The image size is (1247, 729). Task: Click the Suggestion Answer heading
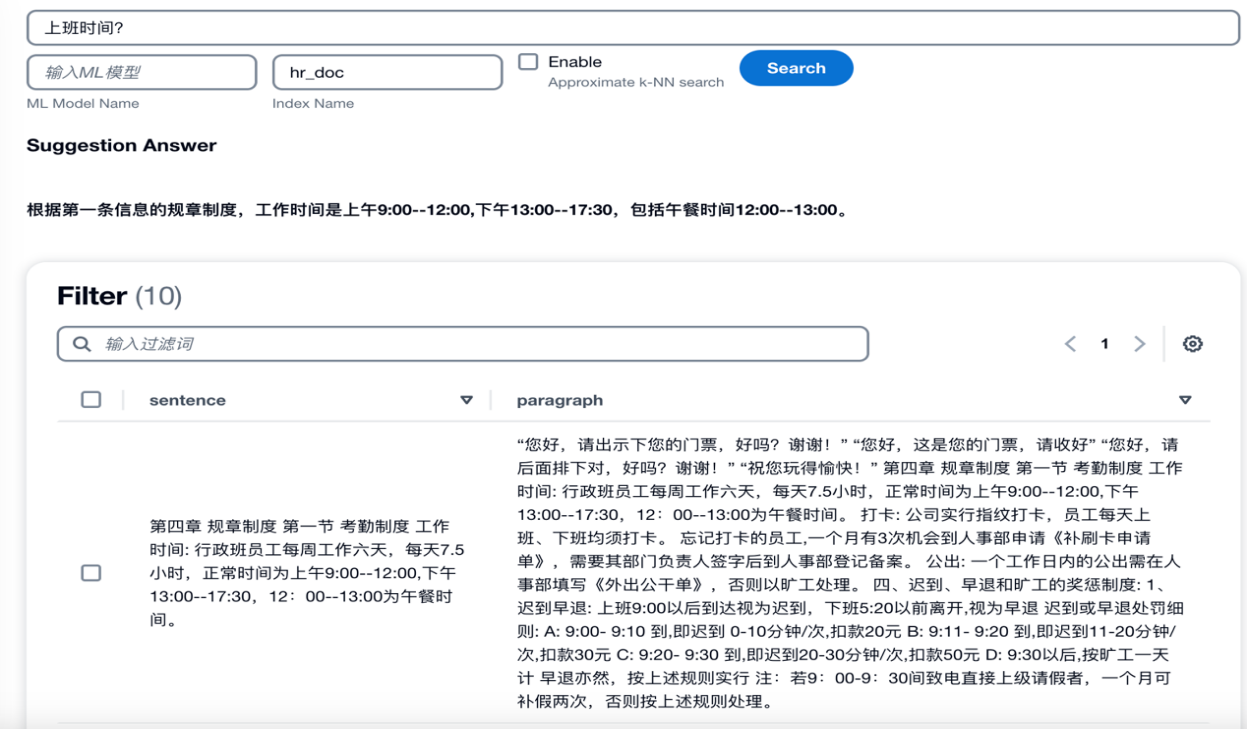(x=122, y=145)
